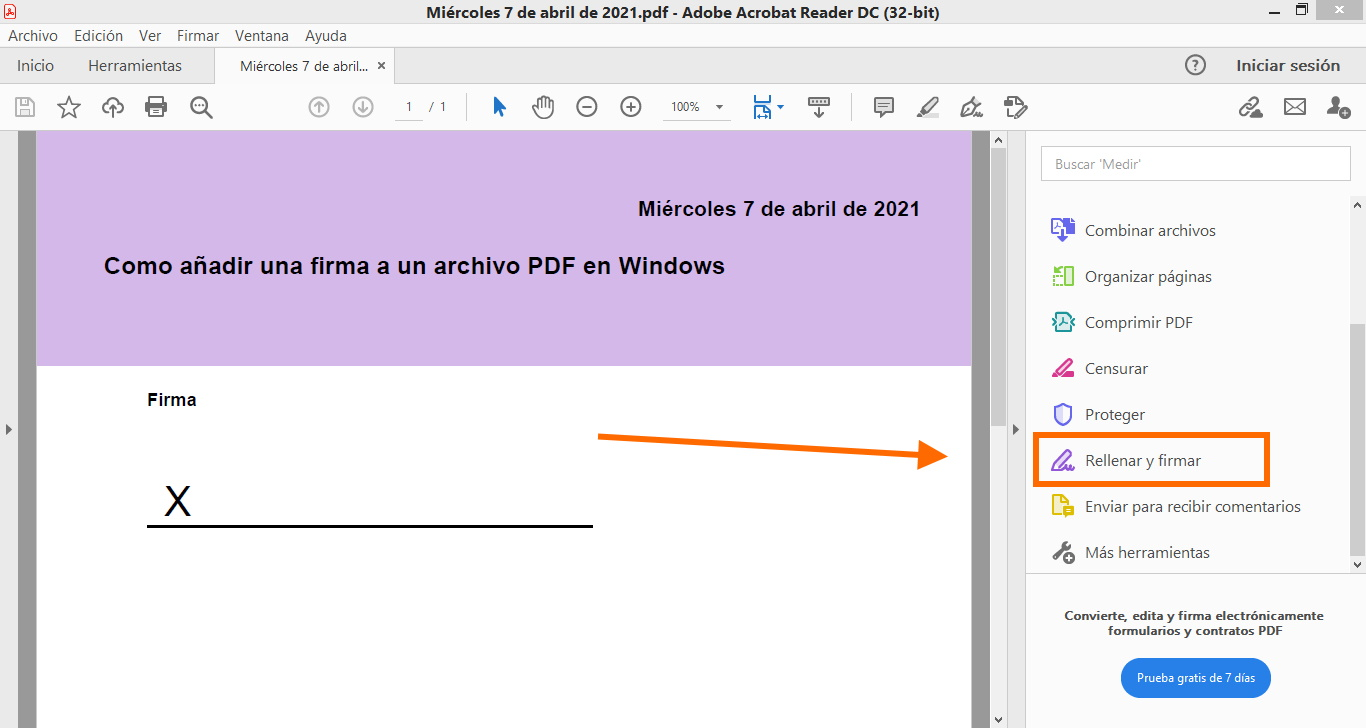This screenshot has height=728, width=1366.
Task: Expand the left navigation pane arrow
Action: (9, 429)
